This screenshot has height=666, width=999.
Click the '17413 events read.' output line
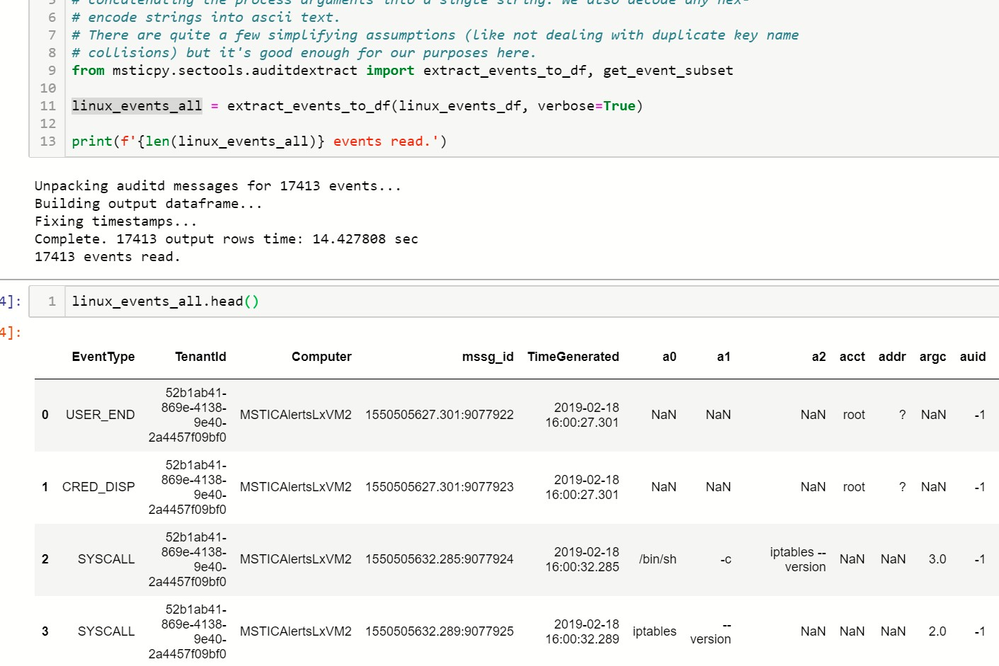click(108, 257)
